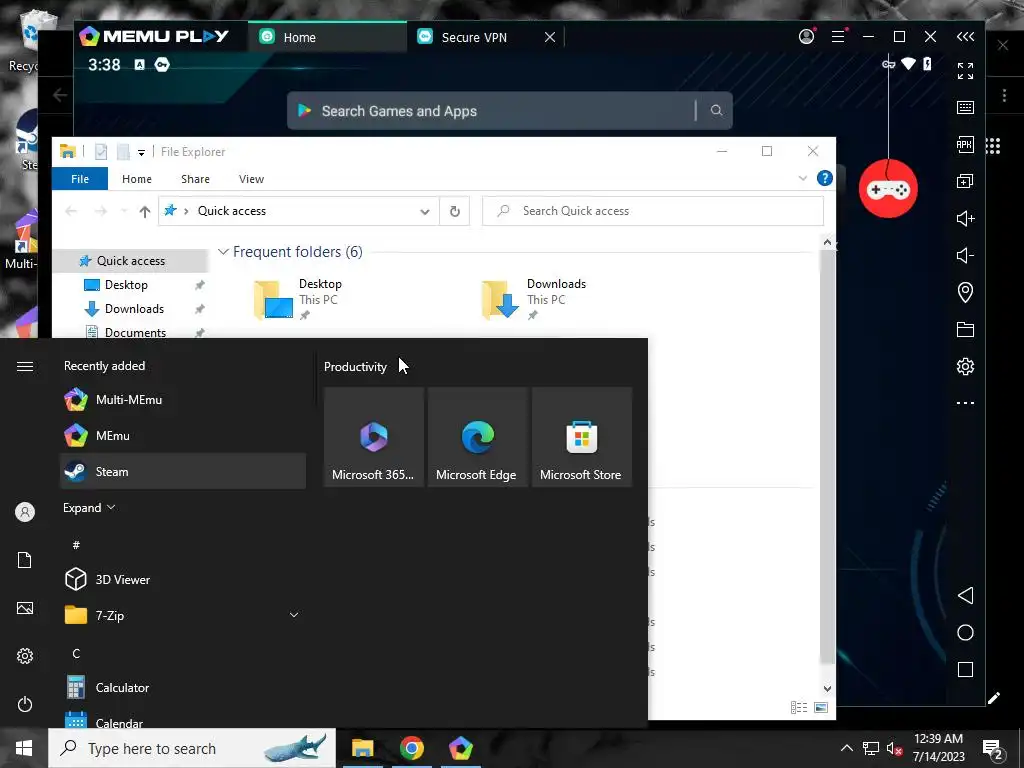Collapse the Frequent folders section
Image resolution: width=1024 pixels, height=768 pixels.
pyautogui.click(x=223, y=251)
